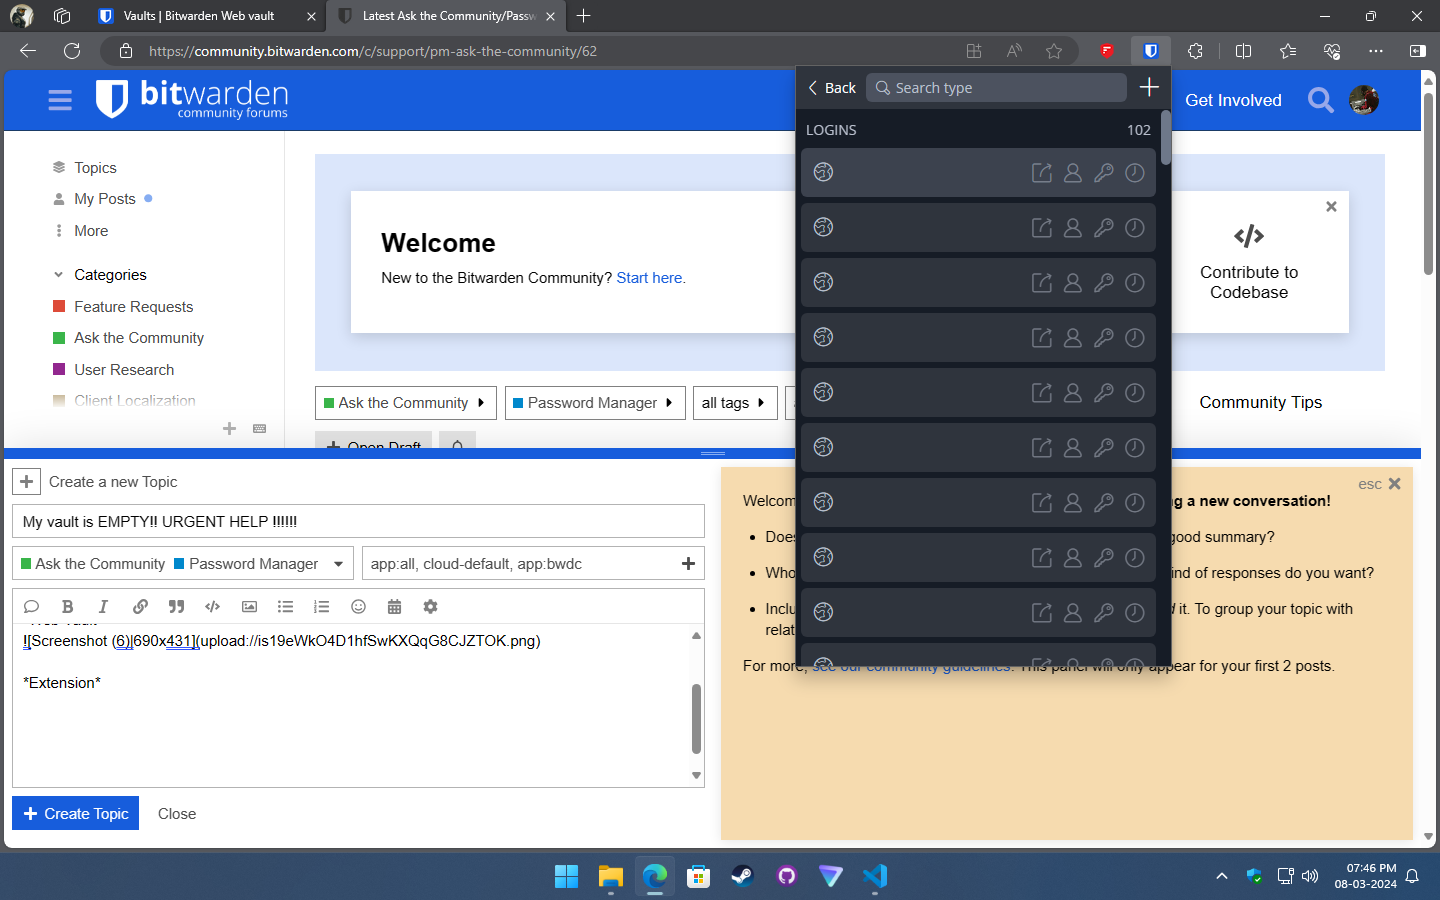Screen dimensions: 1440x900
Task: Open Feature Requests category in the sidebar
Action: pos(133,307)
